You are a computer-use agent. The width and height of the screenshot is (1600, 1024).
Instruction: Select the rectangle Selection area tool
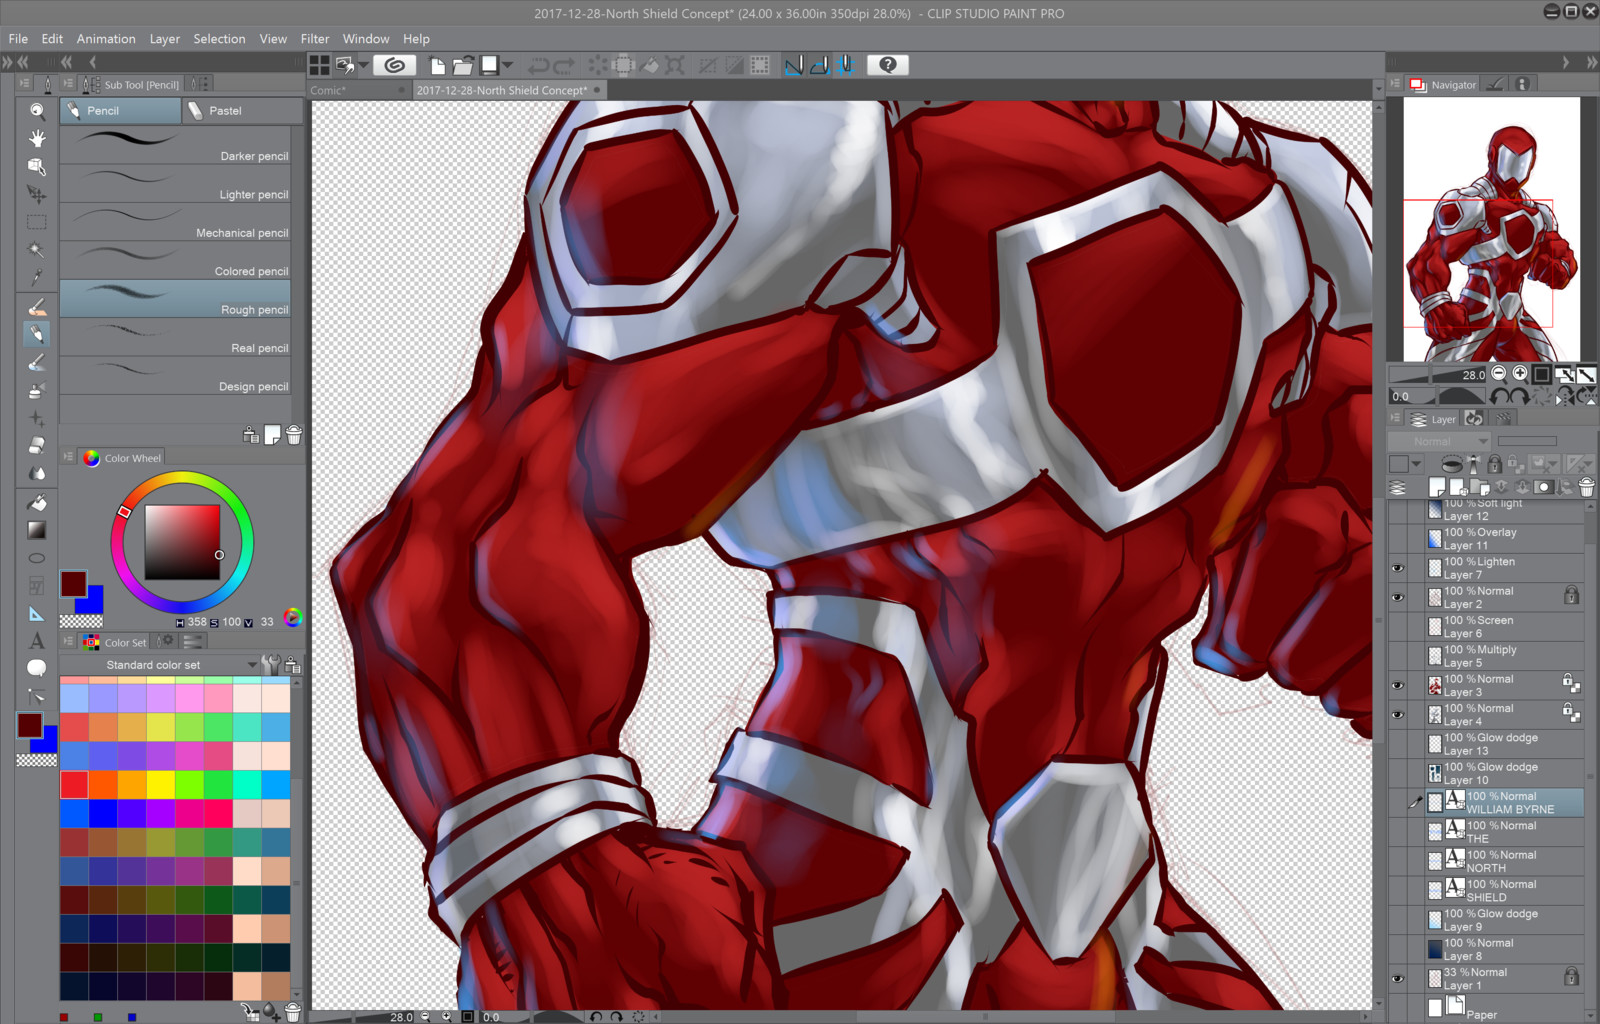[x=37, y=222]
